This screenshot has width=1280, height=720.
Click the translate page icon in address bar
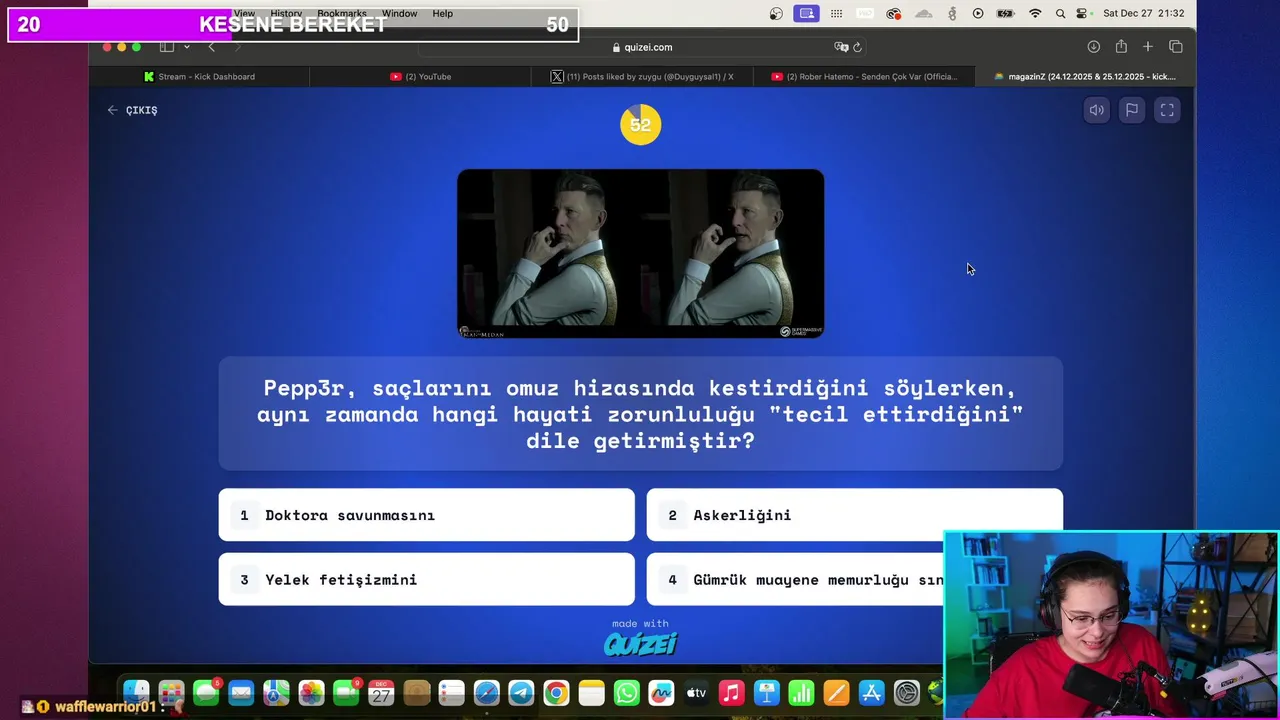841,47
